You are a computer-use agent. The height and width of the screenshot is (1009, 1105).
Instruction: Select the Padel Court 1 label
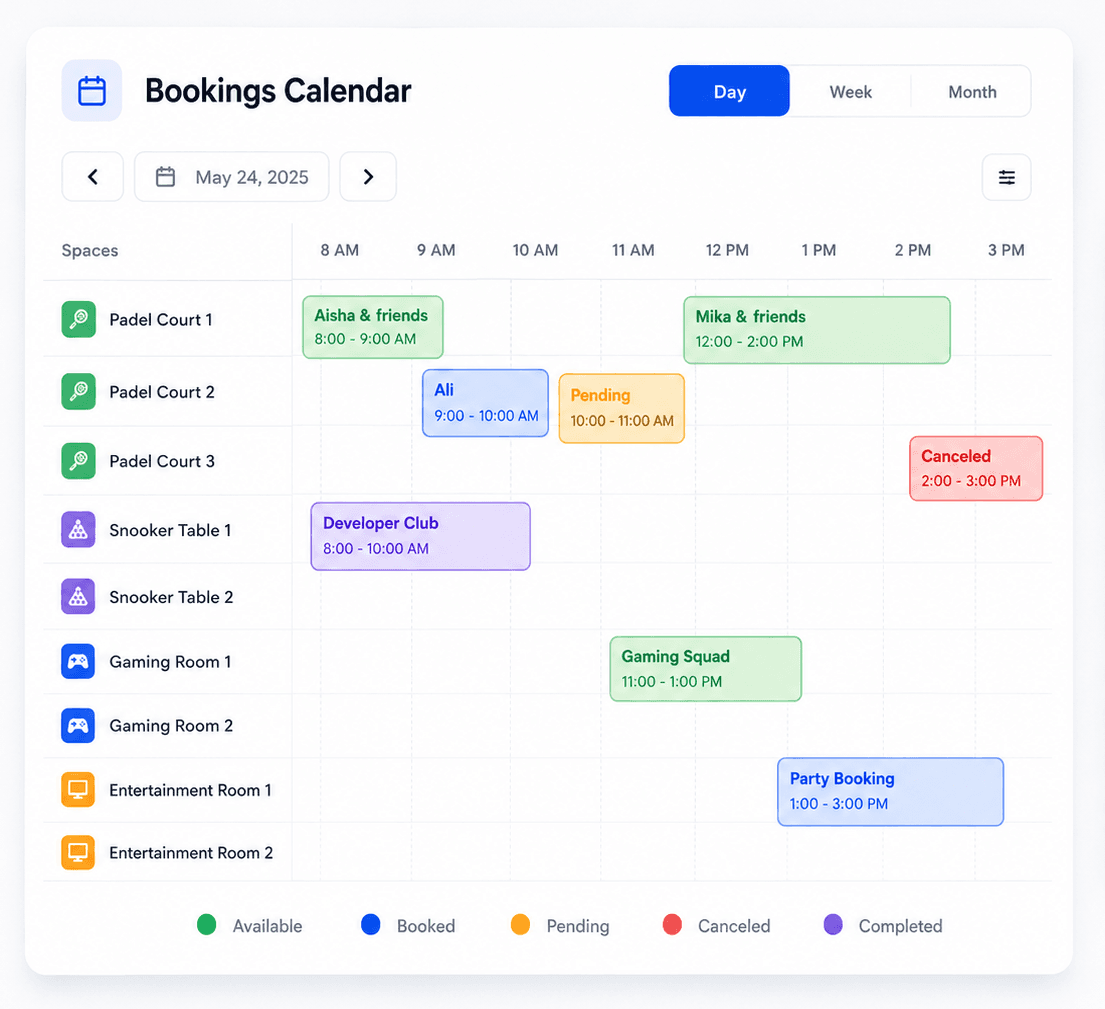[161, 320]
